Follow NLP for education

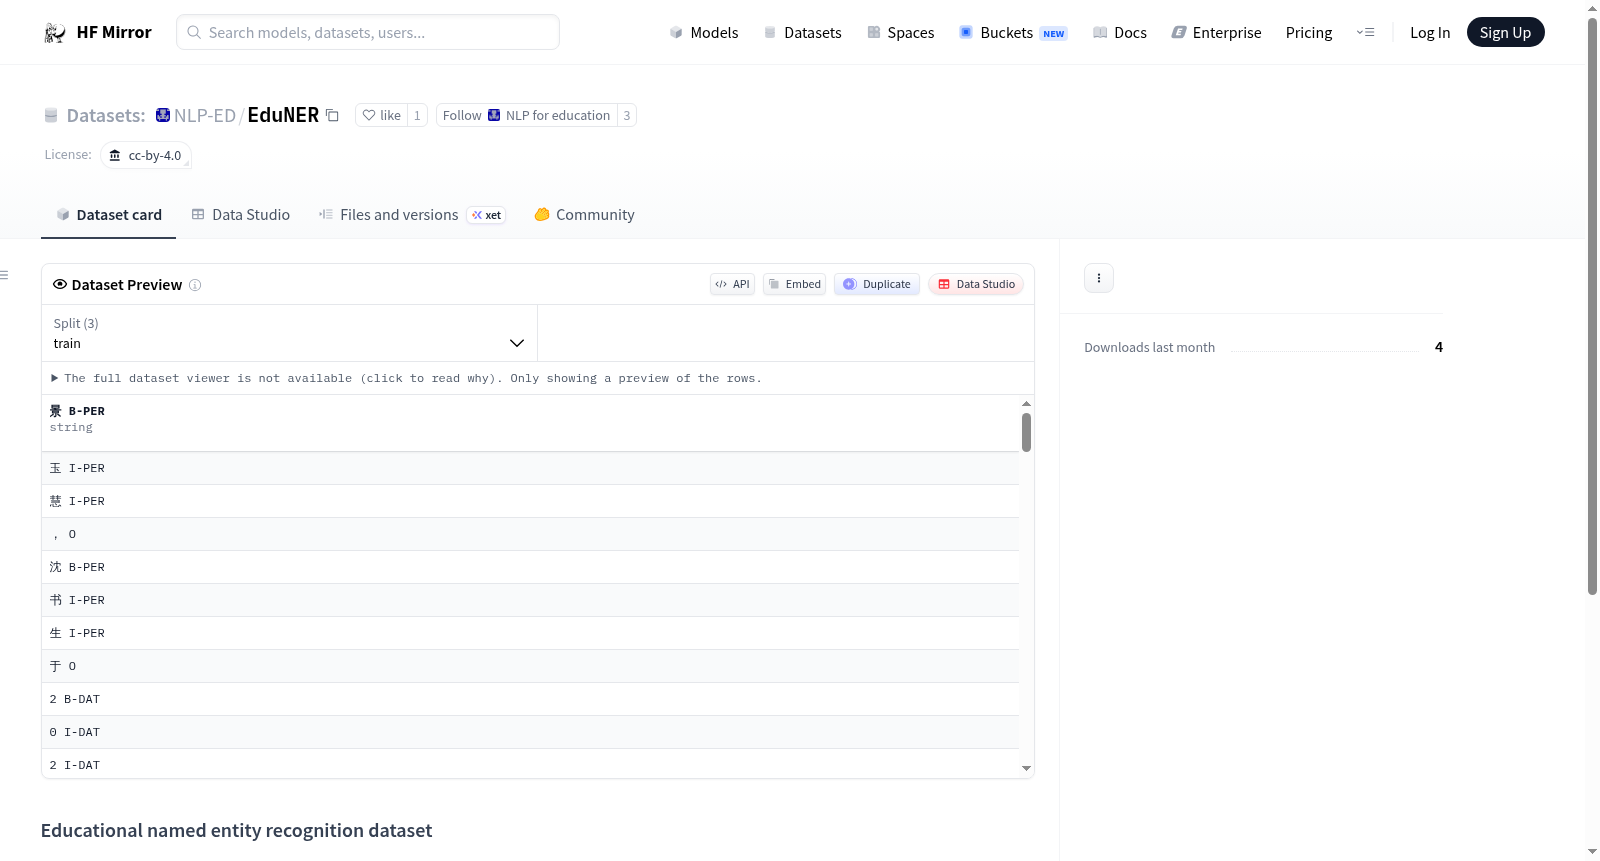point(526,116)
